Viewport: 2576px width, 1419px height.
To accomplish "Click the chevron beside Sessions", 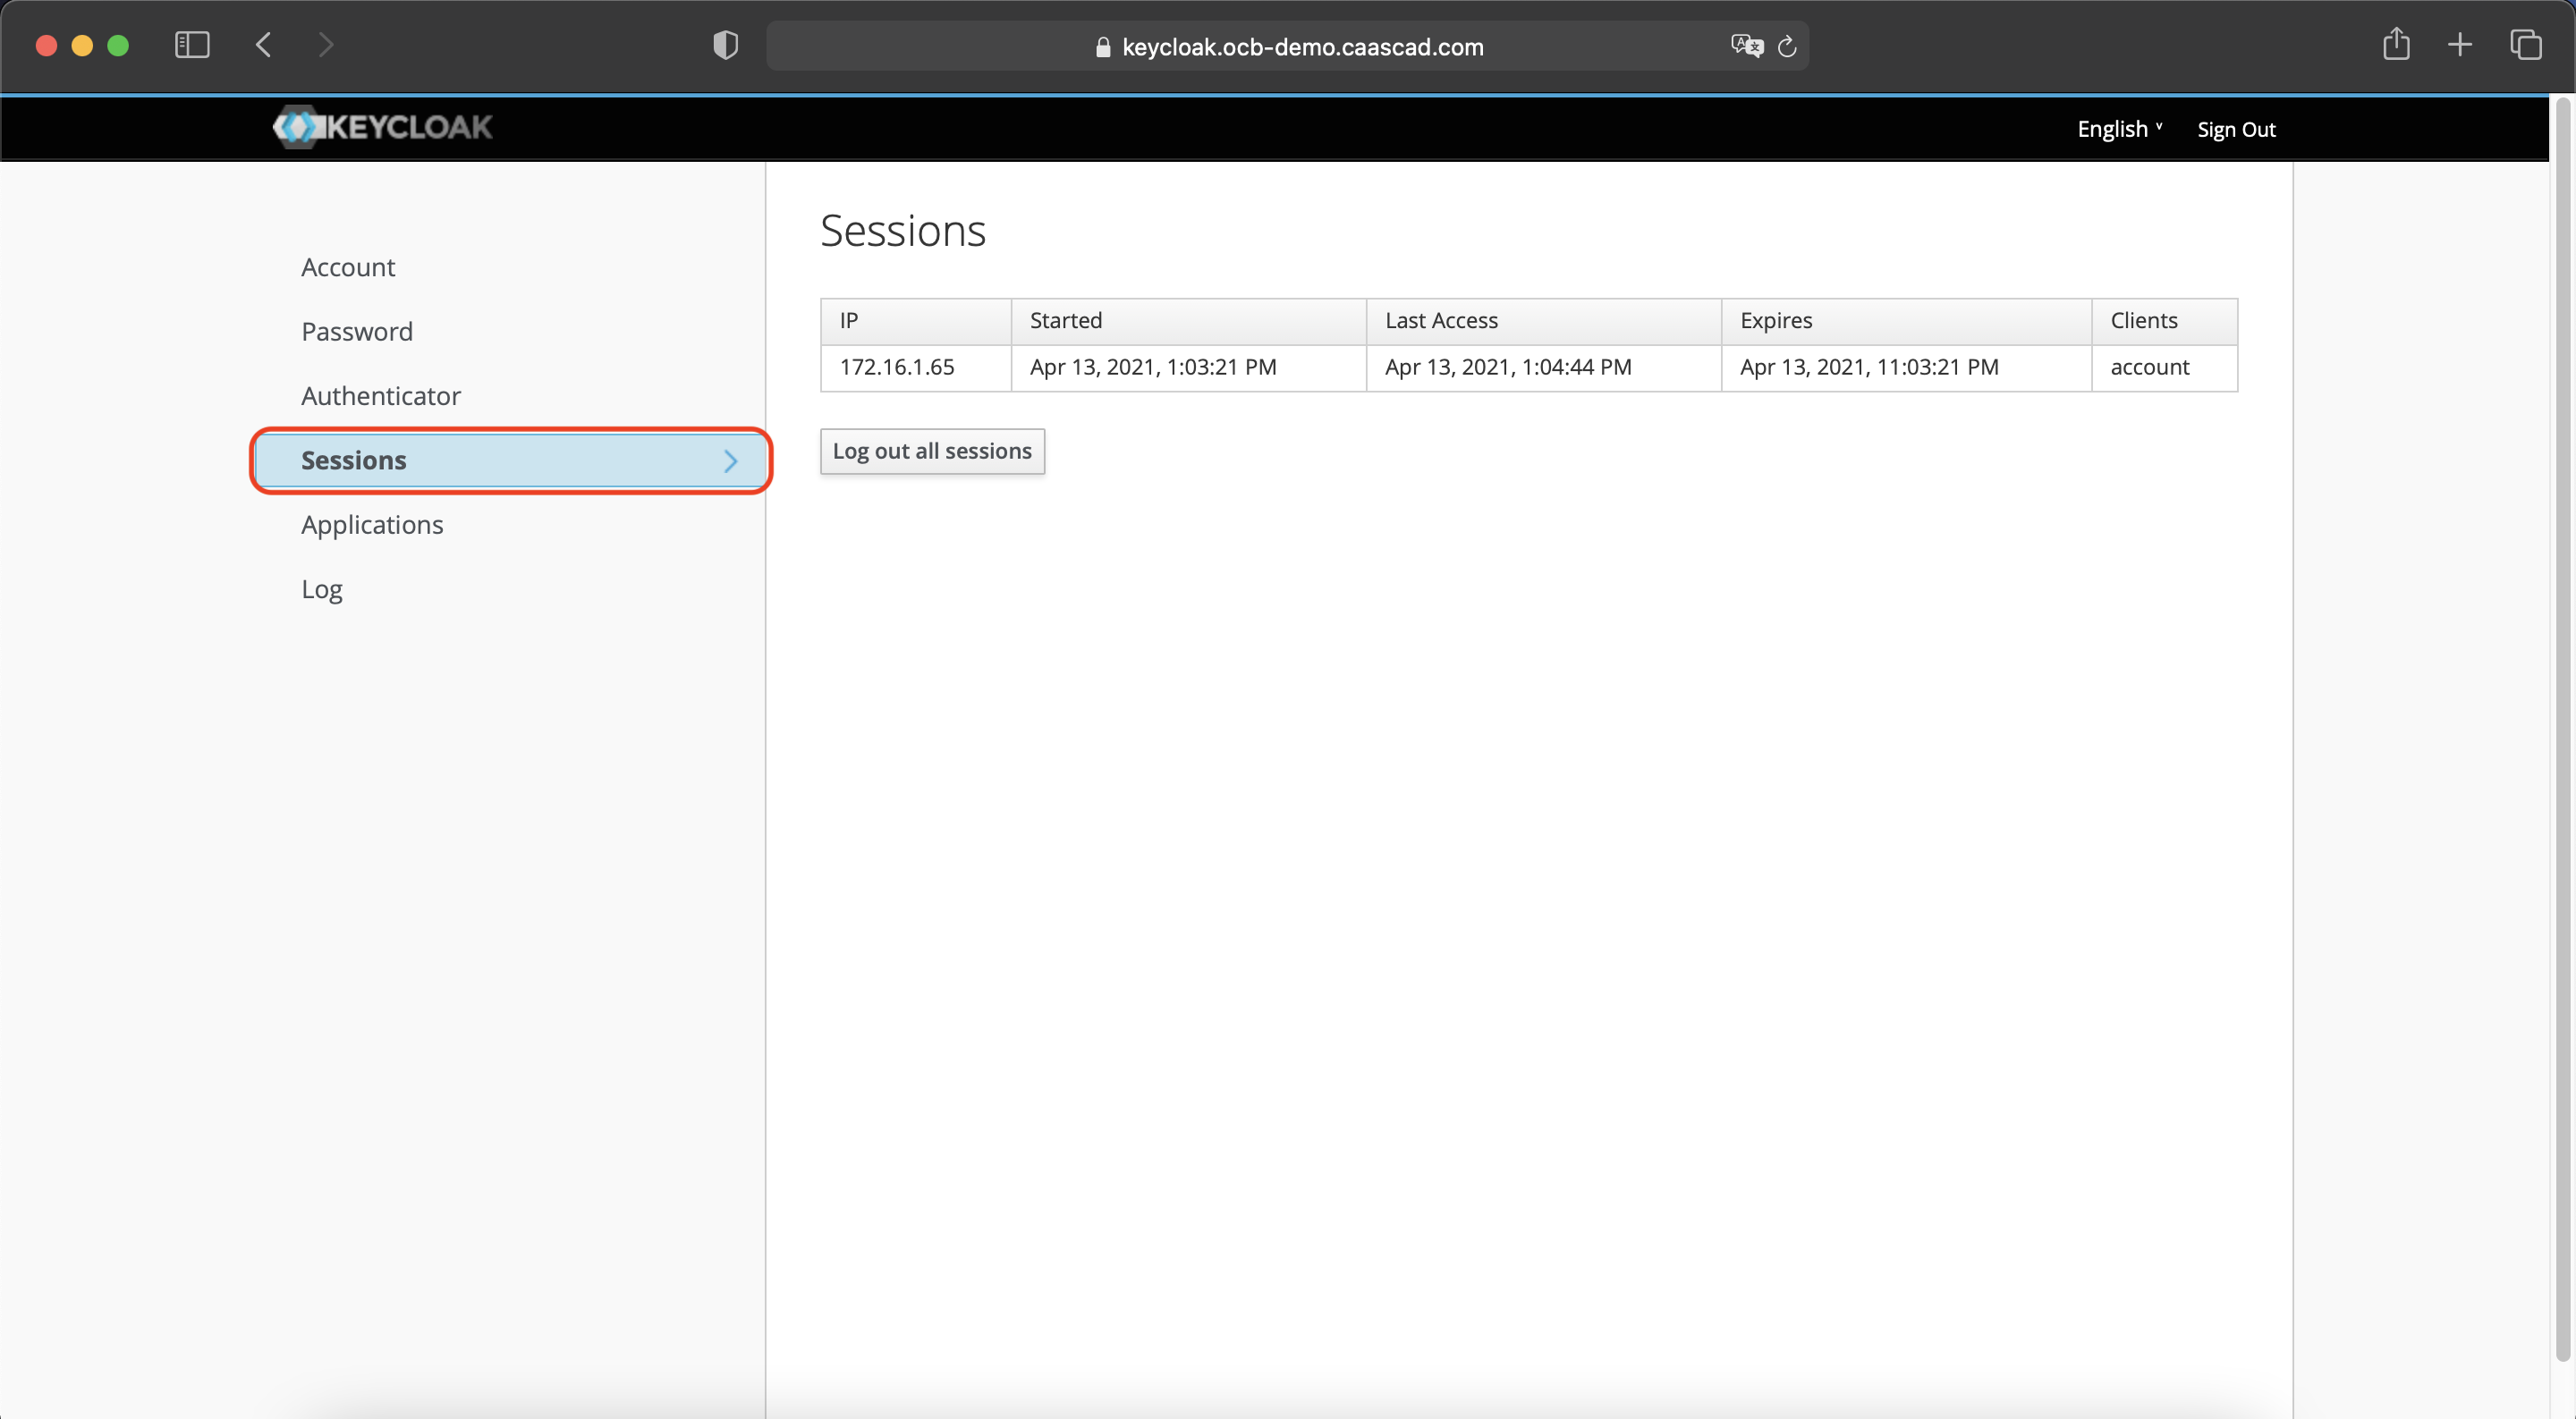I will tap(730, 461).
